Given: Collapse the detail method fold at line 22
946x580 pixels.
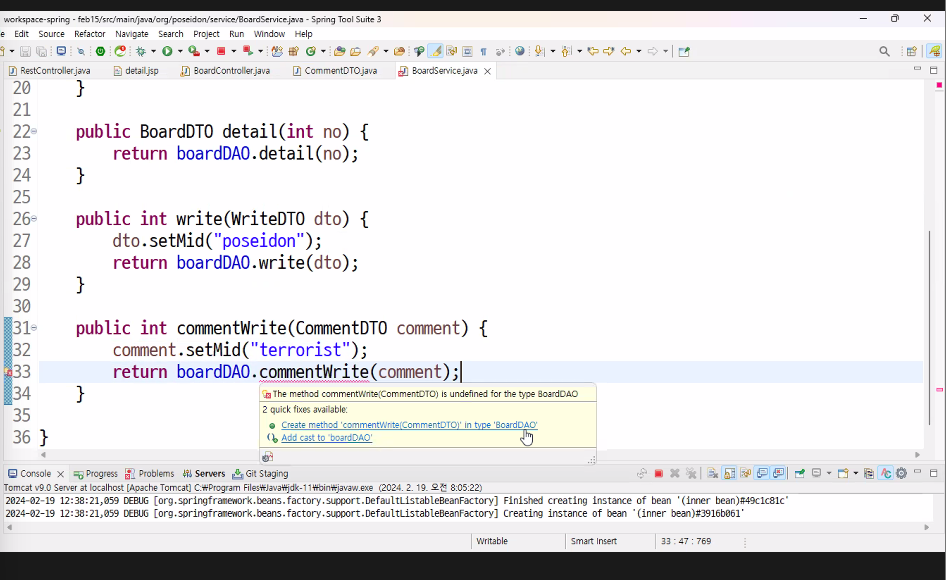Looking at the screenshot, I should pyautogui.click(x=34, y=131).
